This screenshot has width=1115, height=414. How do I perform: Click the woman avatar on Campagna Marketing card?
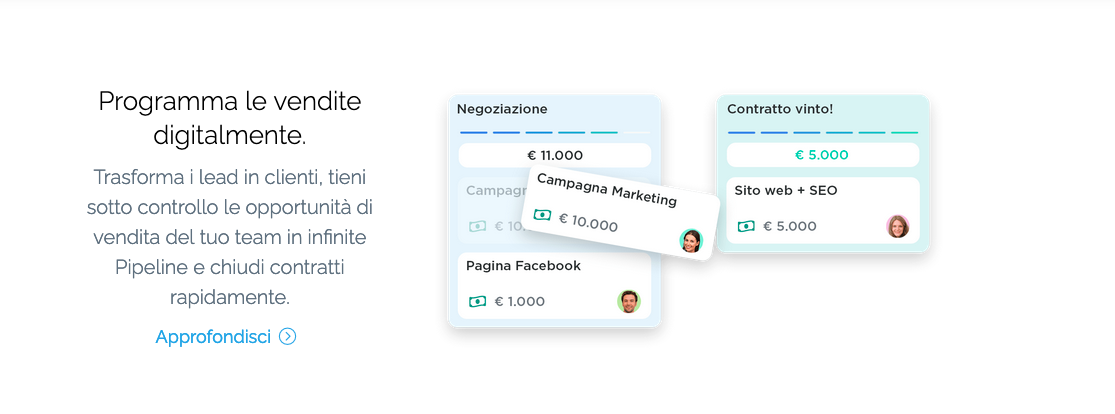tap(691, 240)
